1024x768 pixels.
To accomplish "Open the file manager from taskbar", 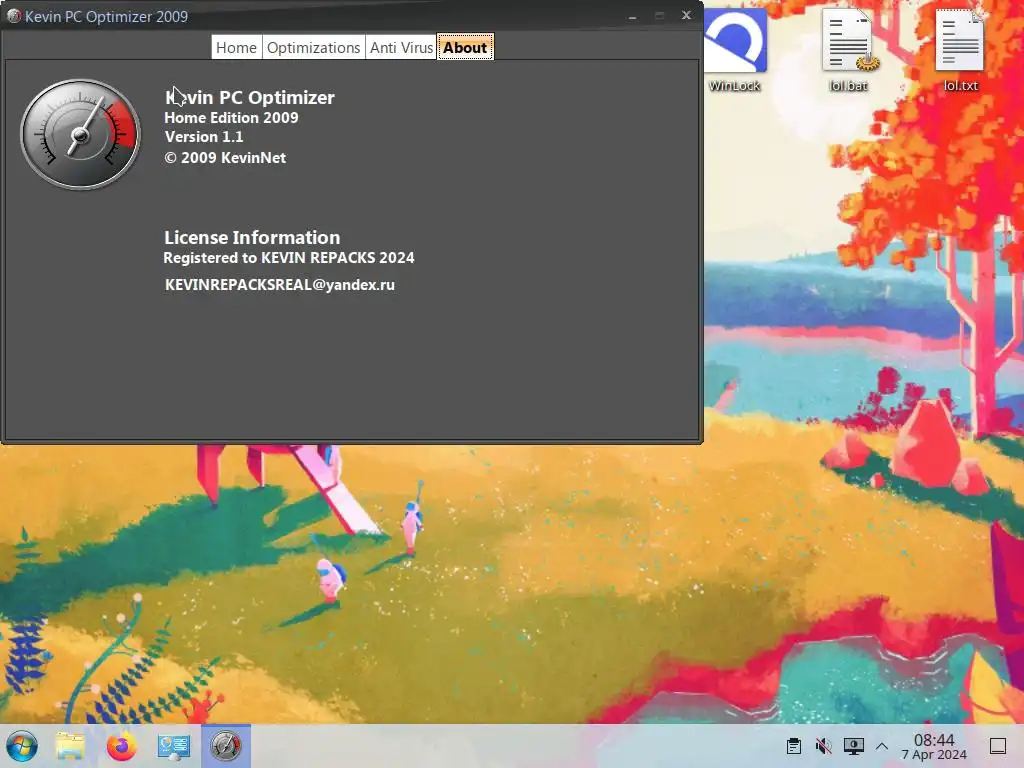I will click(x=70, y=746).
